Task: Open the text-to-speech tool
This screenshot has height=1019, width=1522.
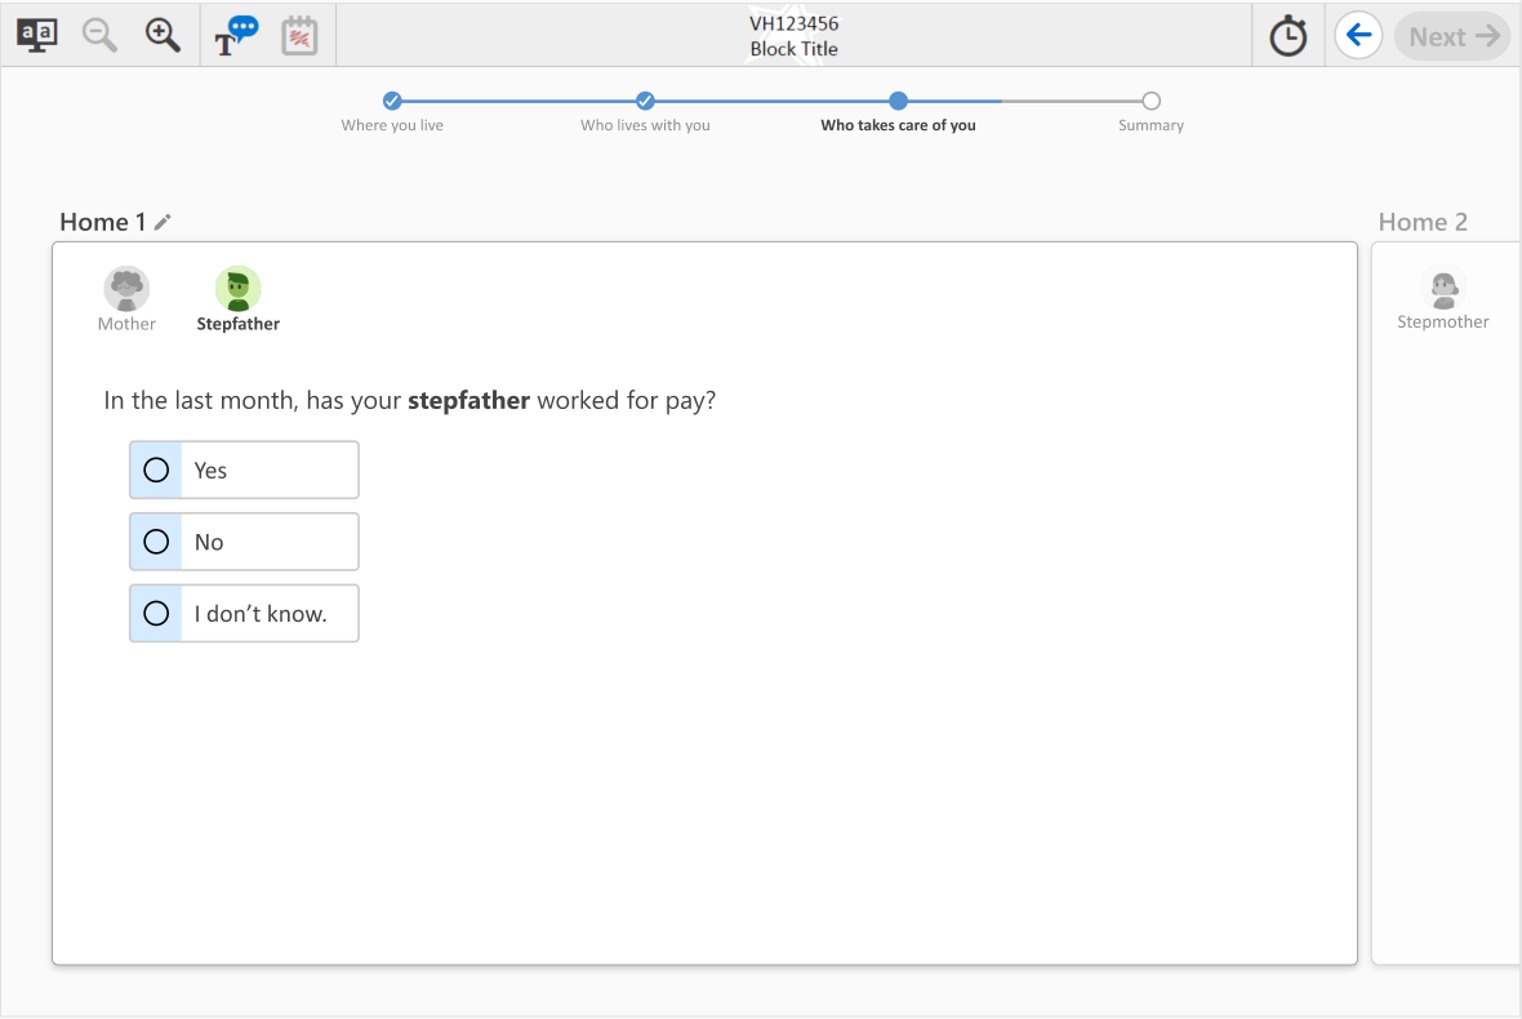Action: click(236, 36)
